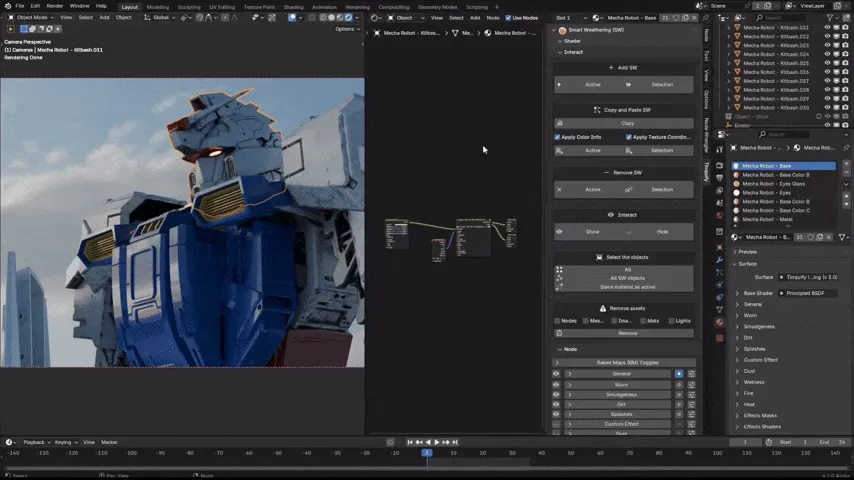Image resolution: width=854 pixels, height=480 pixels.
Task: Open the Tinquify sidebar tab
Action: [x=706, y=171]
